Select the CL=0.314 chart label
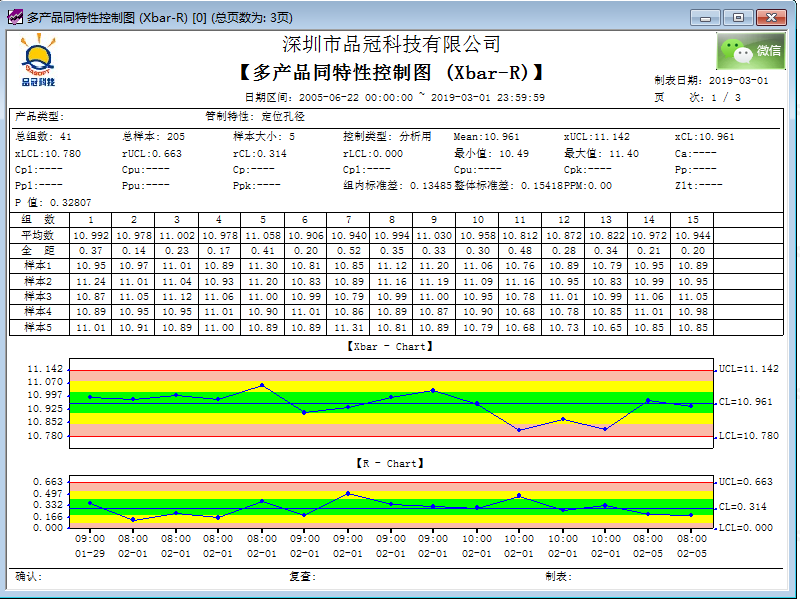800x601 pixels. tap(742, 507)
